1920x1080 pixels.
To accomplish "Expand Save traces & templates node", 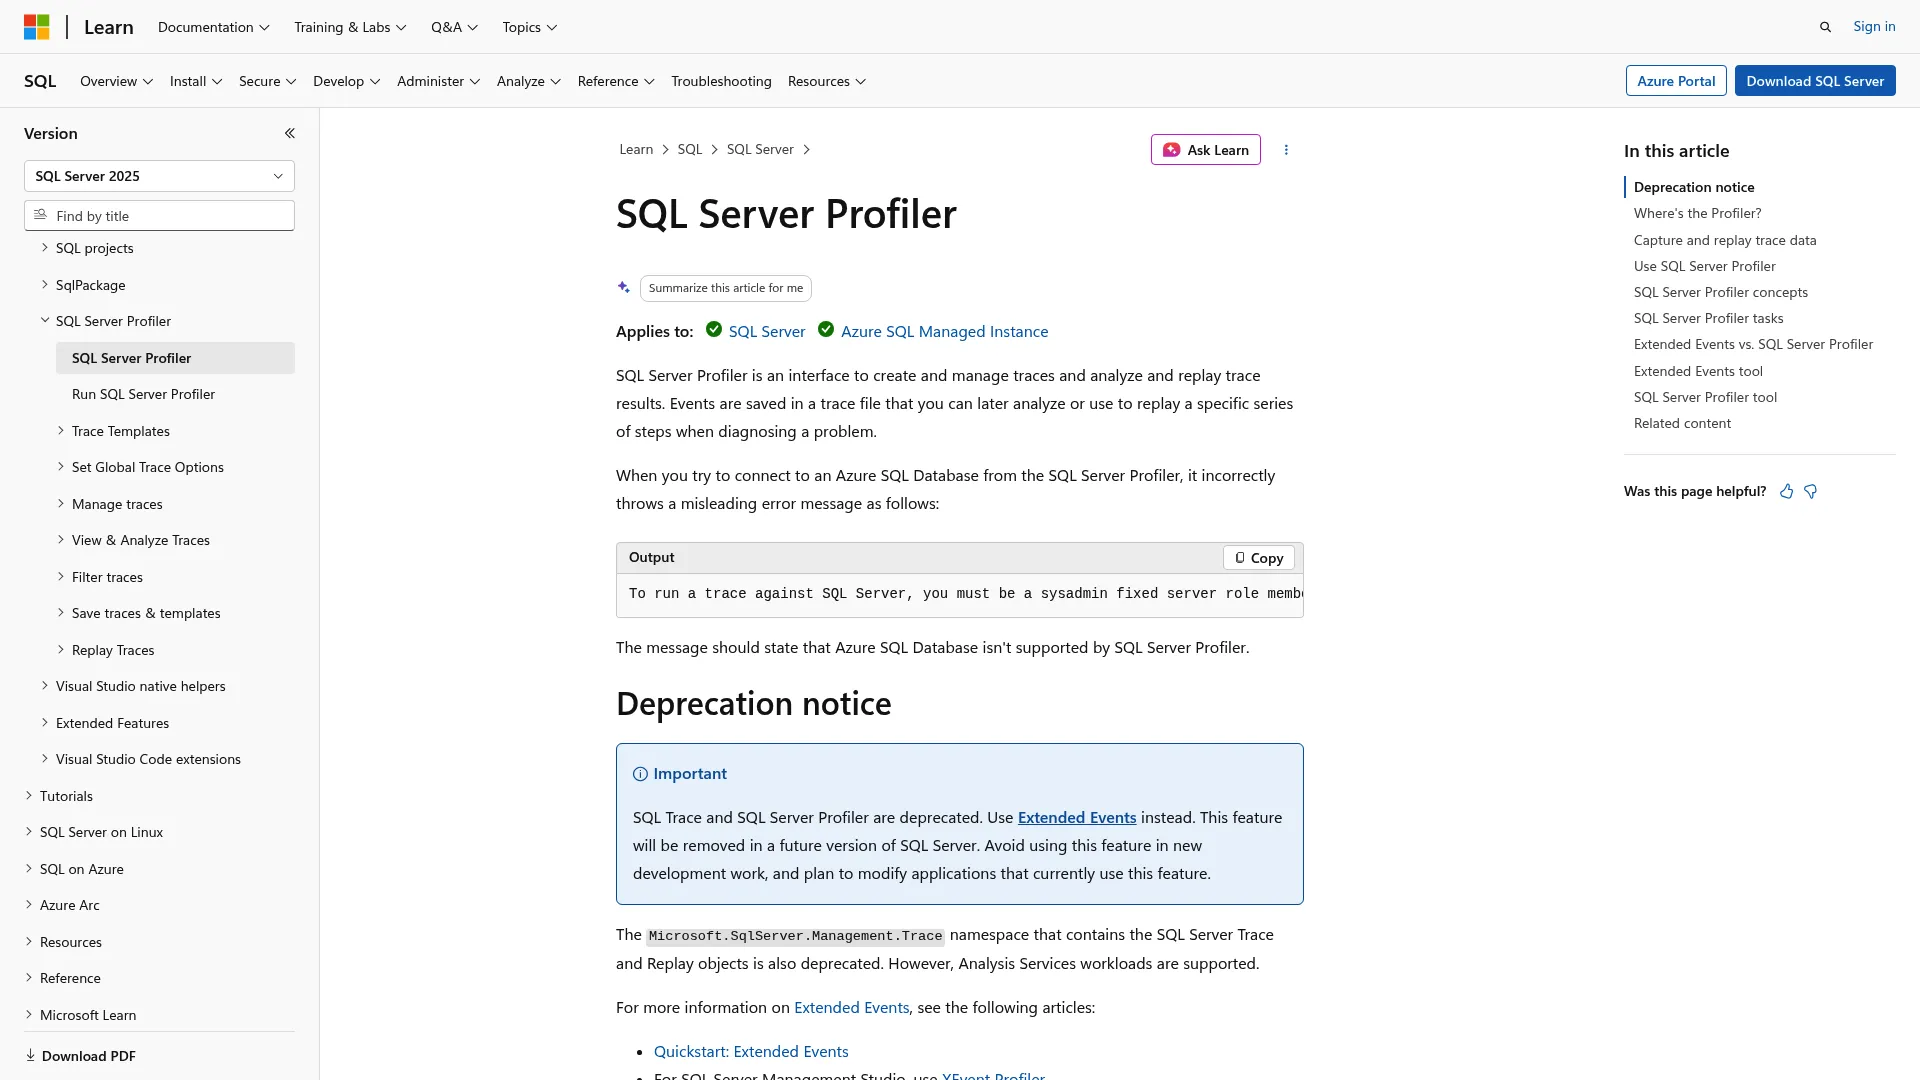I will coord(61,613).
